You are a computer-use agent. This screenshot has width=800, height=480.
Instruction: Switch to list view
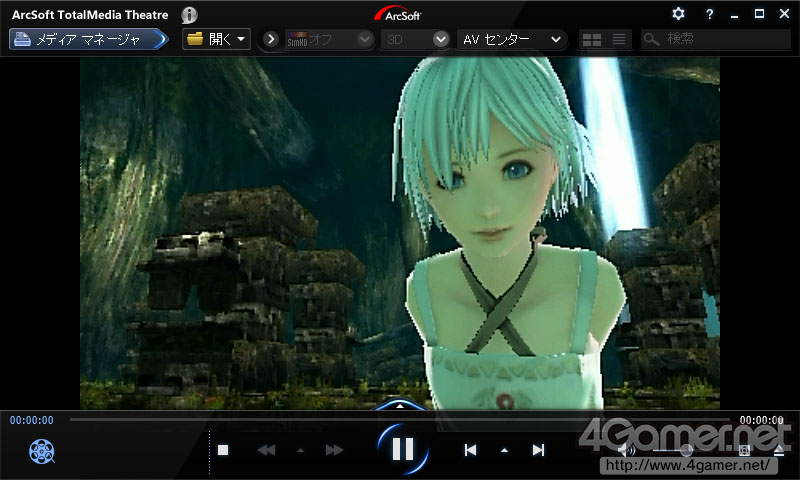[x=619, y=39]
